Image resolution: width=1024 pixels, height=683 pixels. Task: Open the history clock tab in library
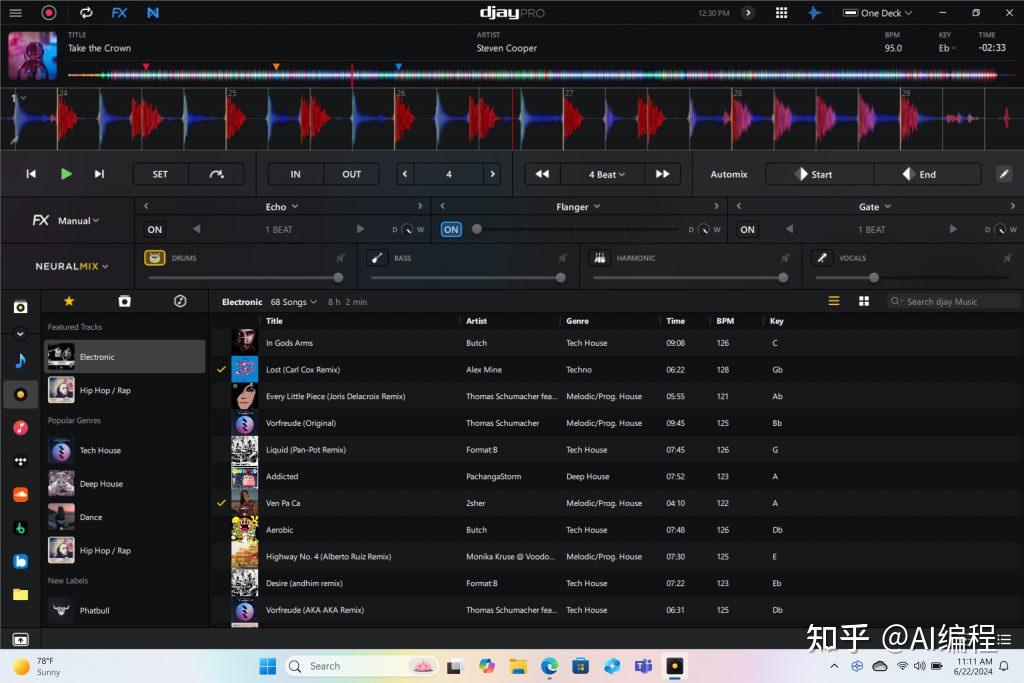click(180, 301)
